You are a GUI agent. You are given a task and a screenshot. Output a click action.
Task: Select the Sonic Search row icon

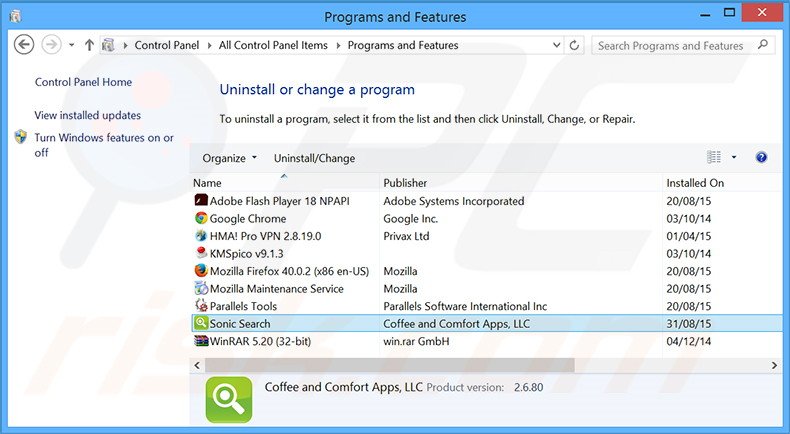(x=201, y=323)
